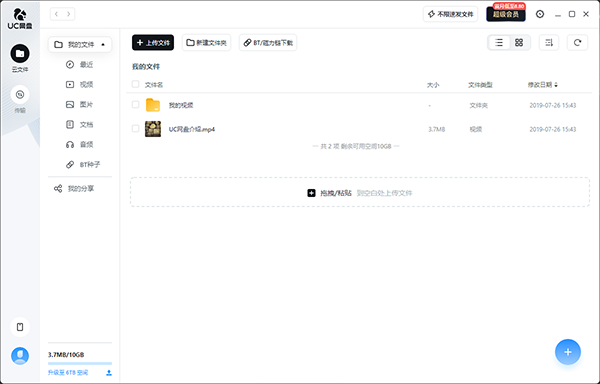The height and width of the screenshot is (384, 600).
Task: Open the history clock icon in title bar
Action: (x=540, y=14)
